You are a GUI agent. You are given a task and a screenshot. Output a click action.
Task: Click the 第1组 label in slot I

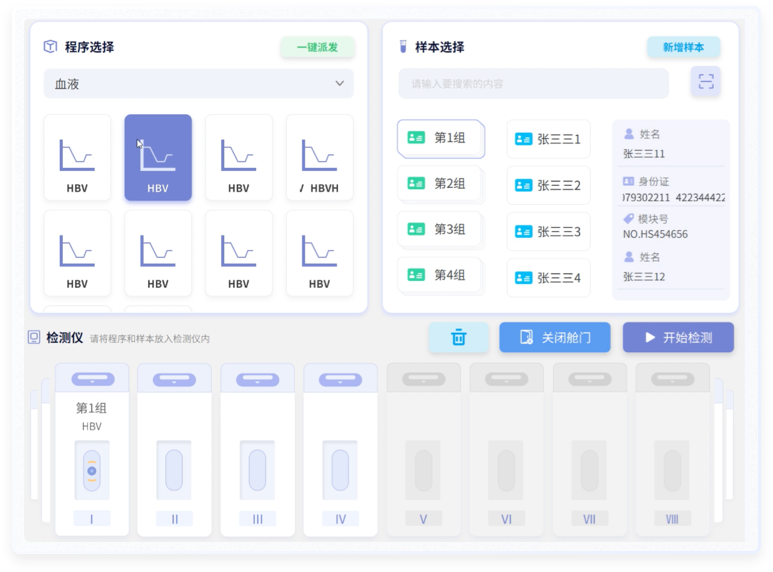(91, 408)
